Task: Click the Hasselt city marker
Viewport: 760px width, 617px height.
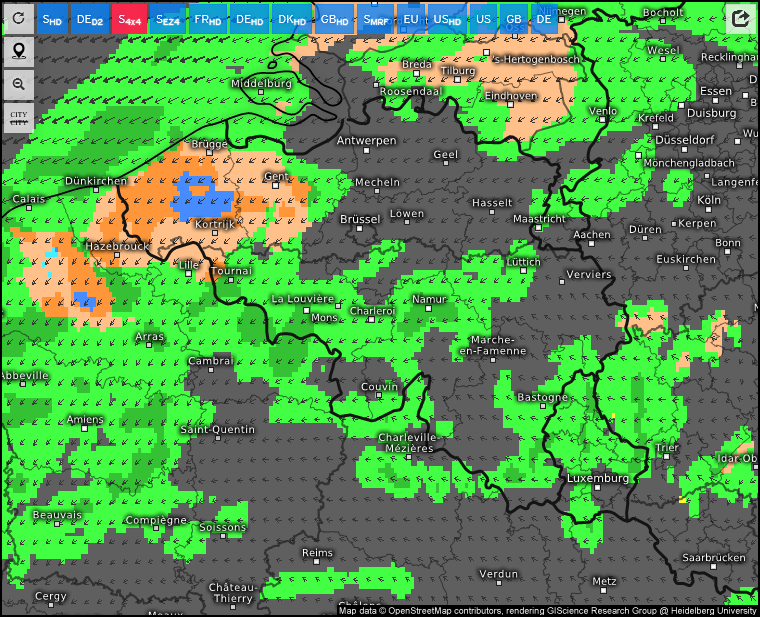Action: [x=492, y=212]
